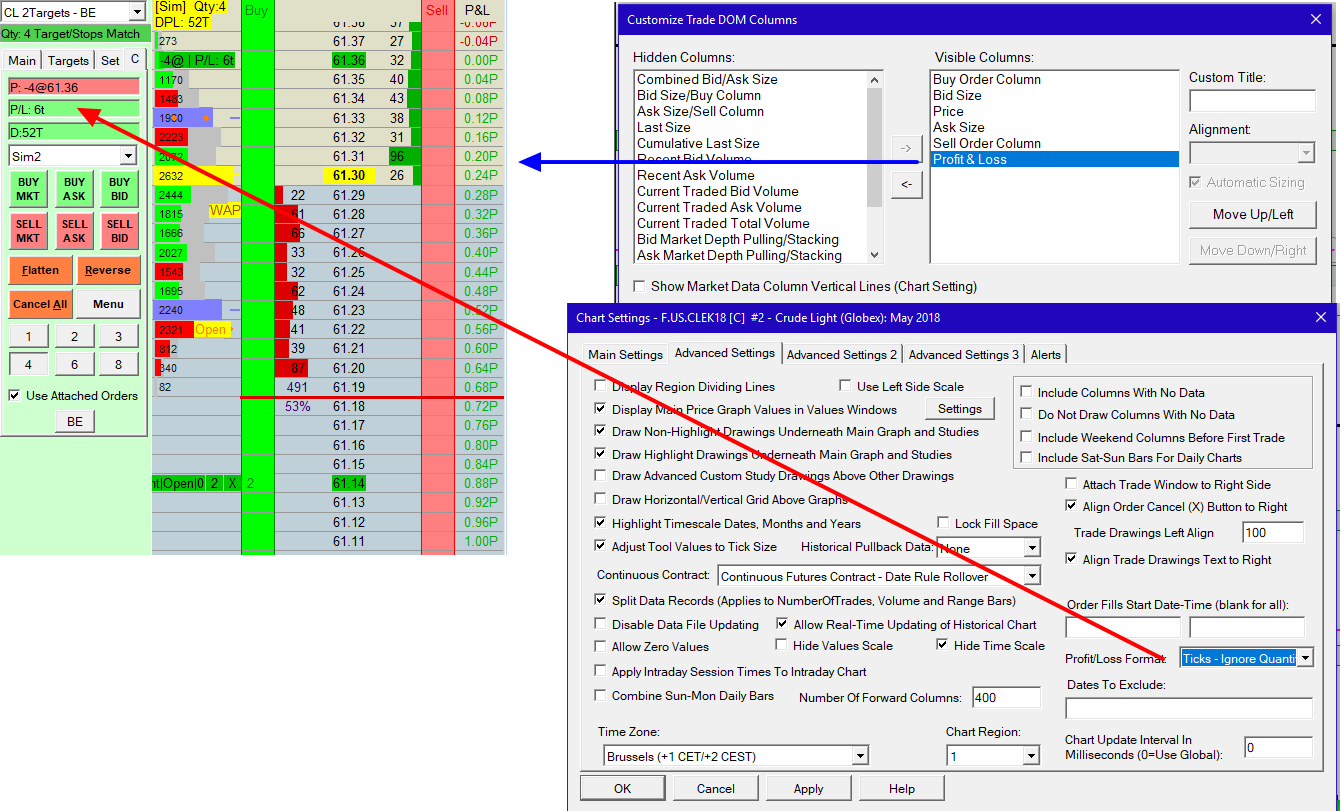The image size is (1341, 811).
Task: Open Settings next to Display Main Price Graph Values
Action: (x=960, y=408)
